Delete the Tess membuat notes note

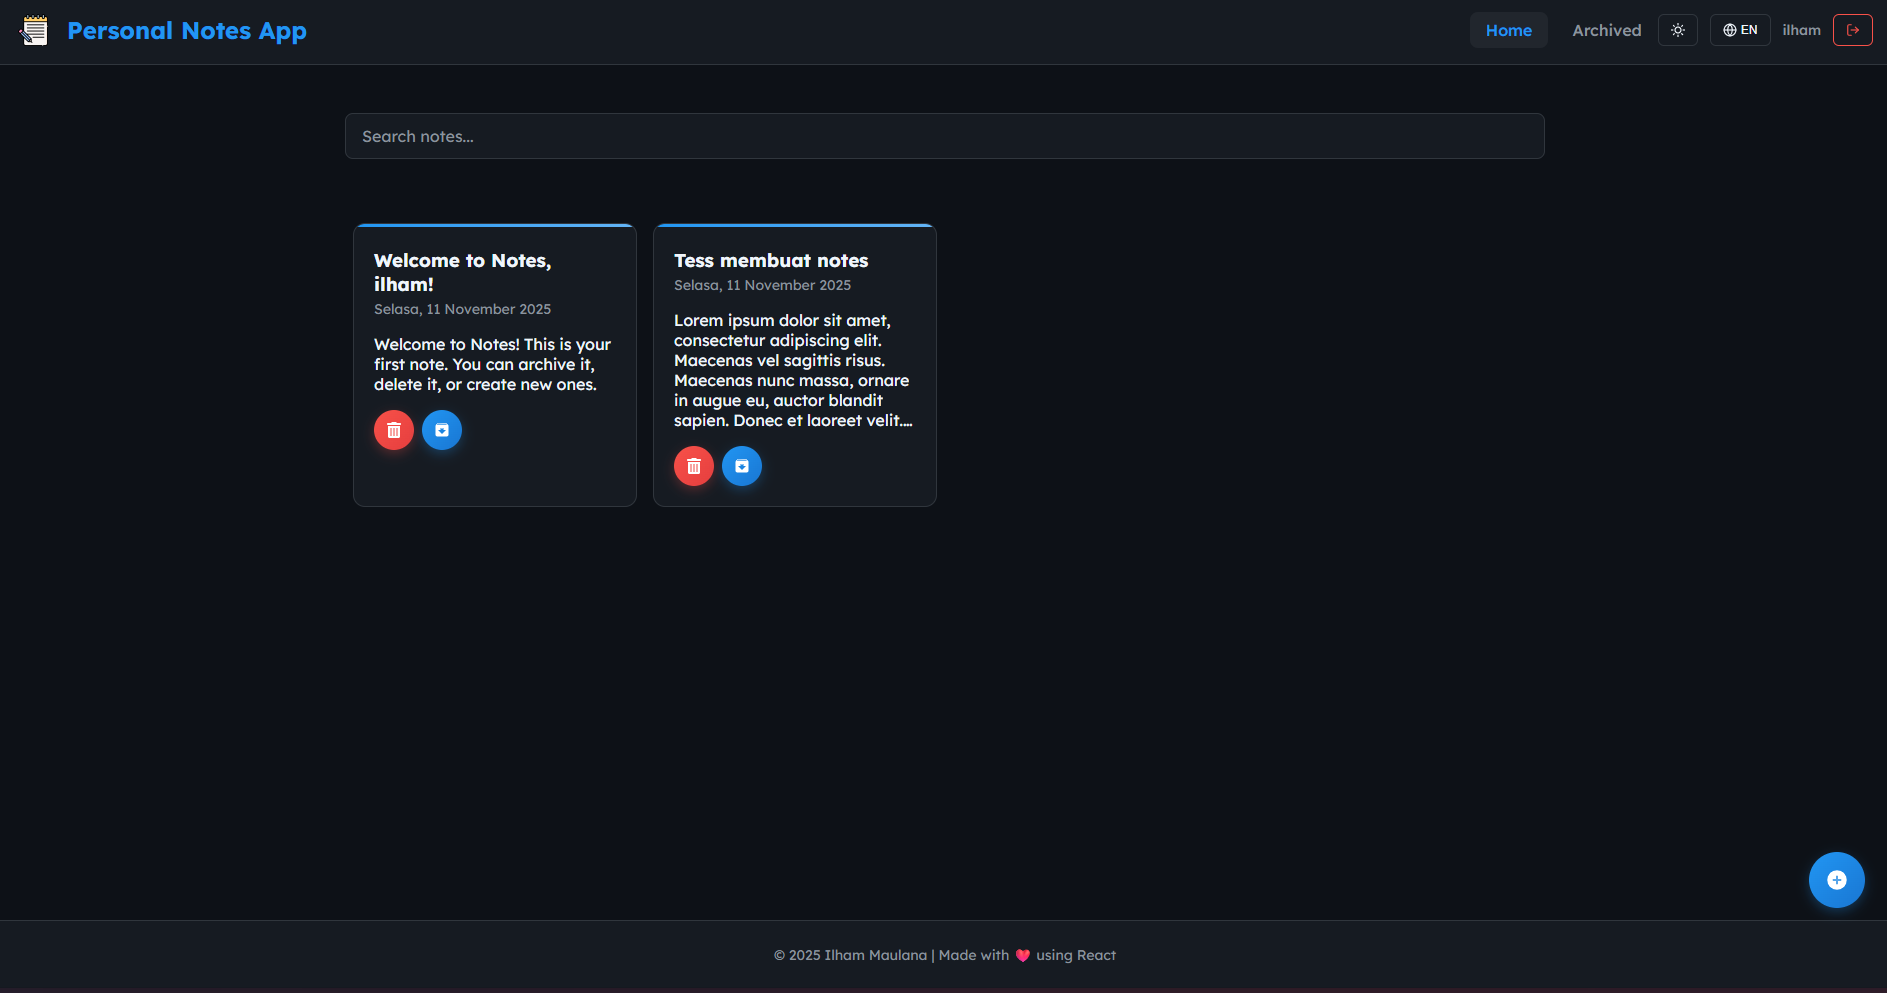(x=694, y=466)
